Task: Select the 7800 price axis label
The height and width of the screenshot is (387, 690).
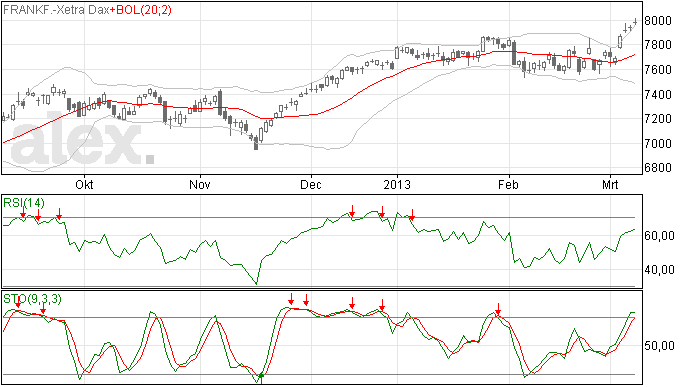Action: 658,45
